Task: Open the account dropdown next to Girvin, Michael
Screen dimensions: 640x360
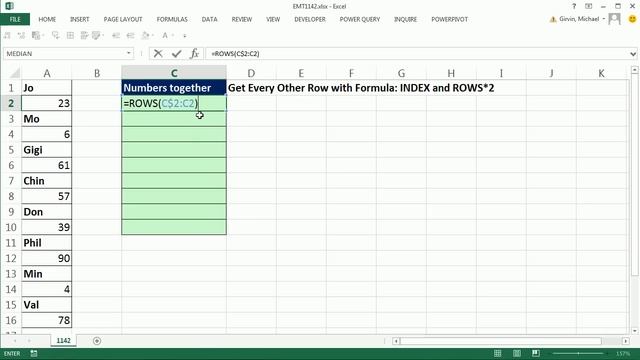Action: pyautogui.click(x=604, y=19)
